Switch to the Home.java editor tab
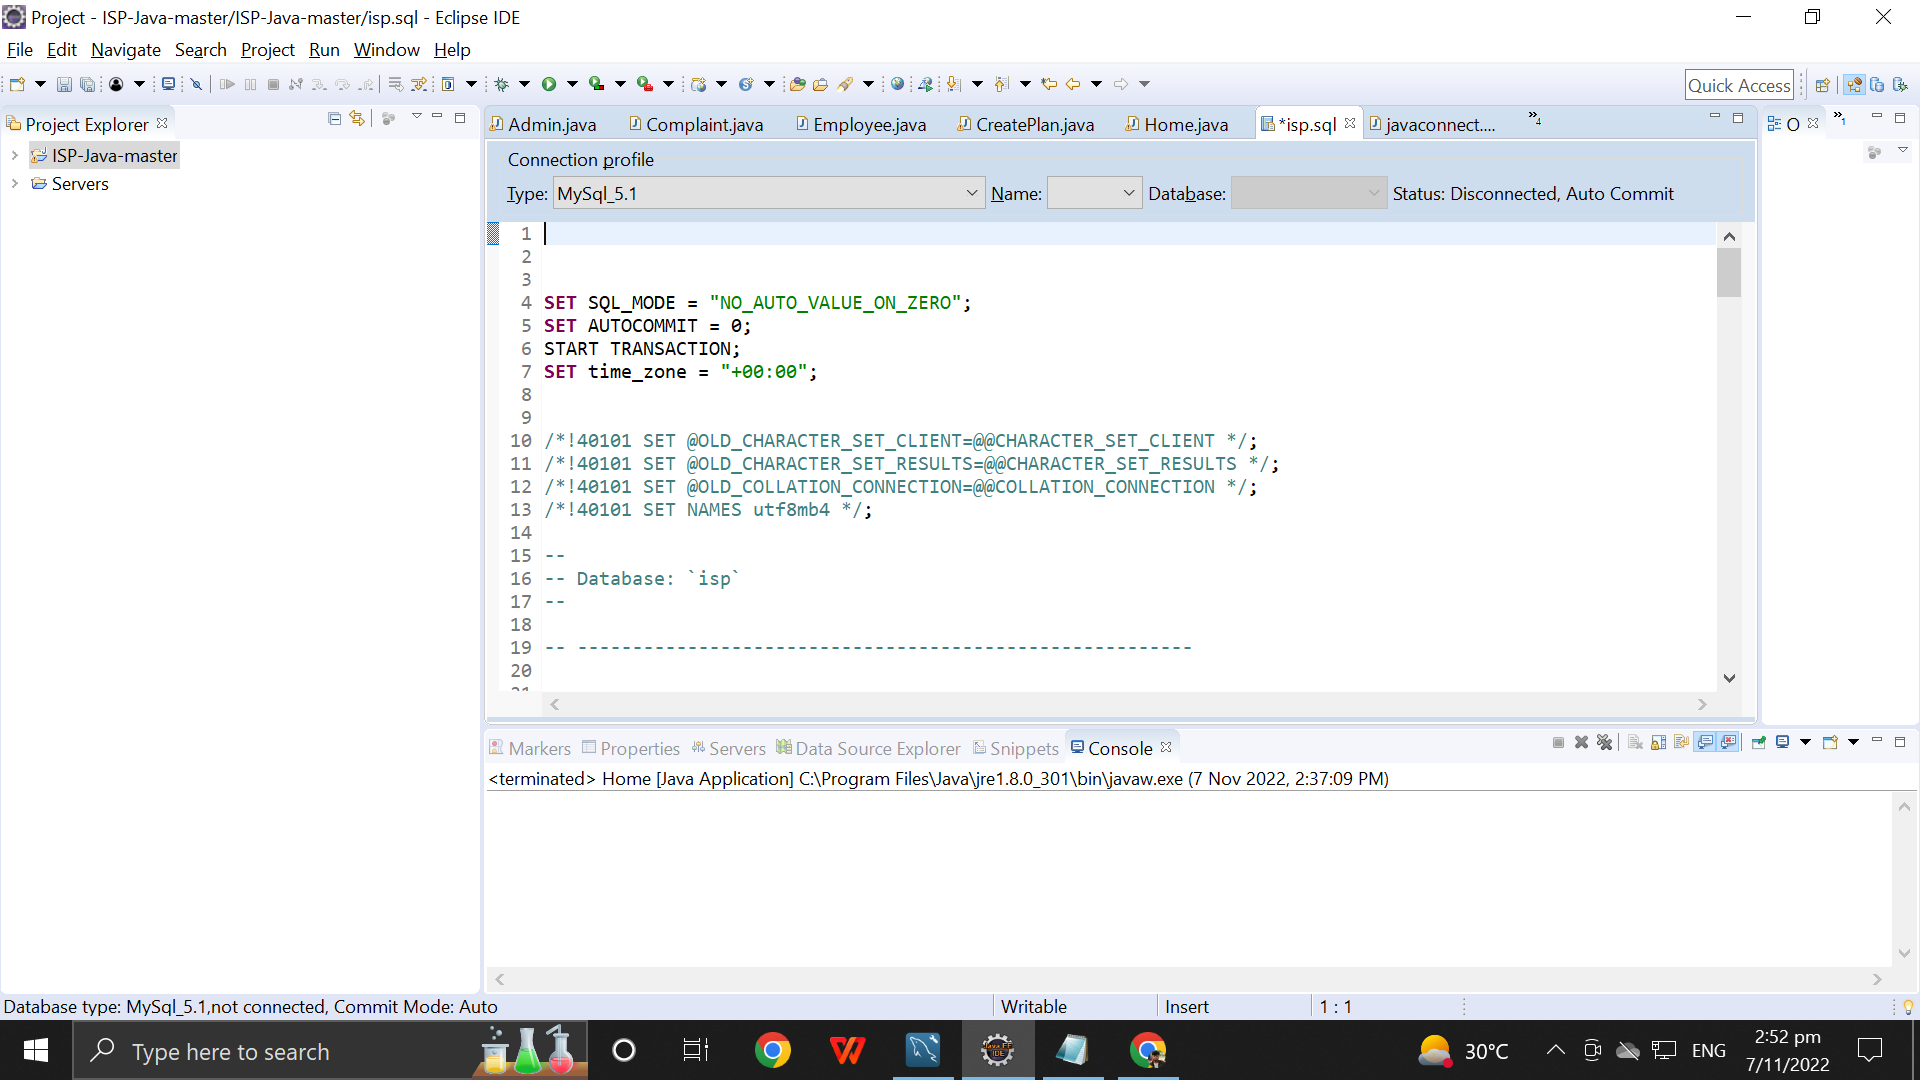Viewport: 1920px width, 1080px height. (1186, 124)
